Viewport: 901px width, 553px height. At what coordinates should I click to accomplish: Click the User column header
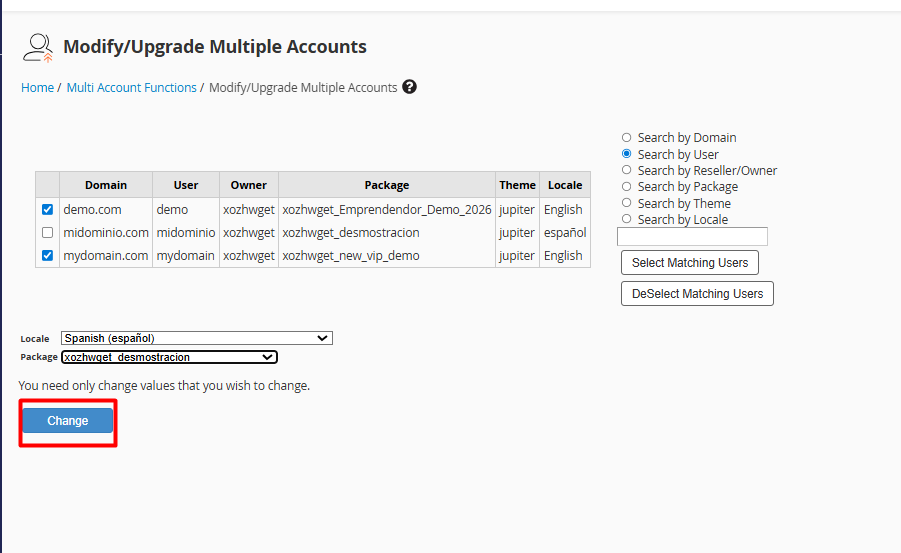(186, 185)
